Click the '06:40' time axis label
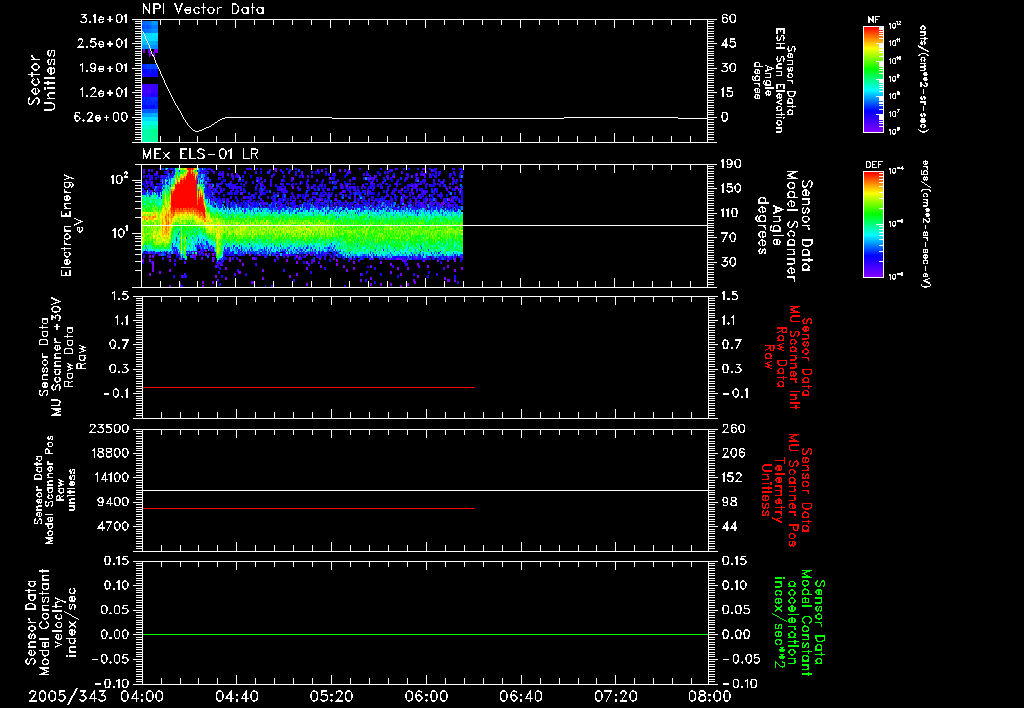 [x=521, y=696]
